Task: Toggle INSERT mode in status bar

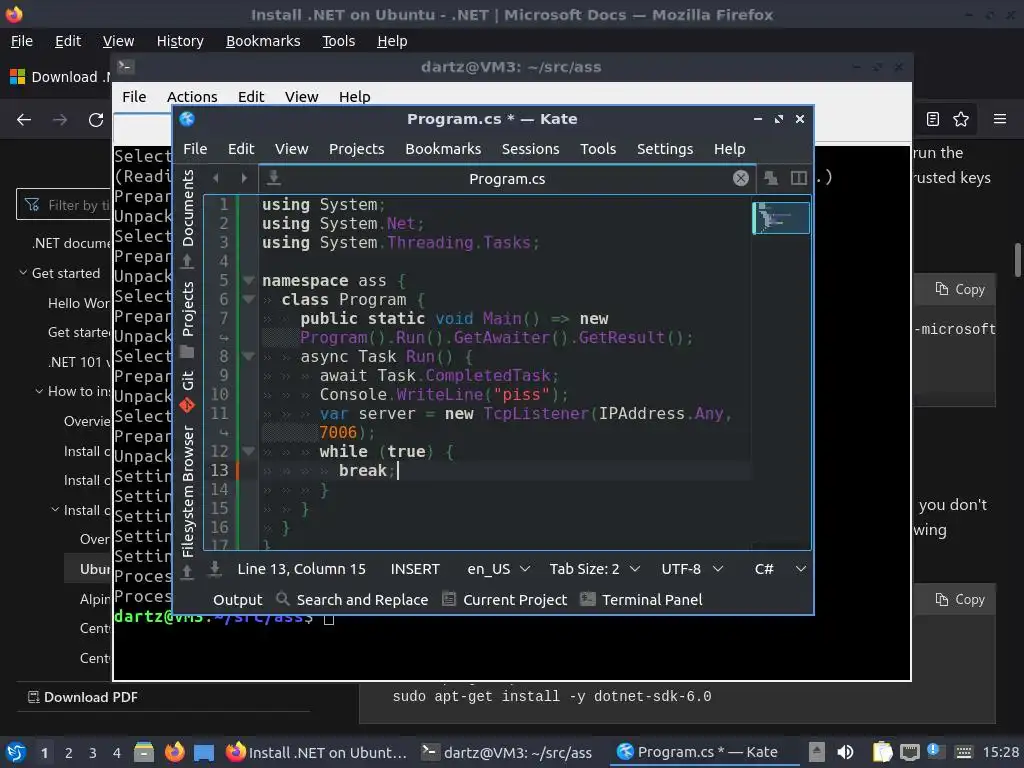Action: (x=415, y=569)
